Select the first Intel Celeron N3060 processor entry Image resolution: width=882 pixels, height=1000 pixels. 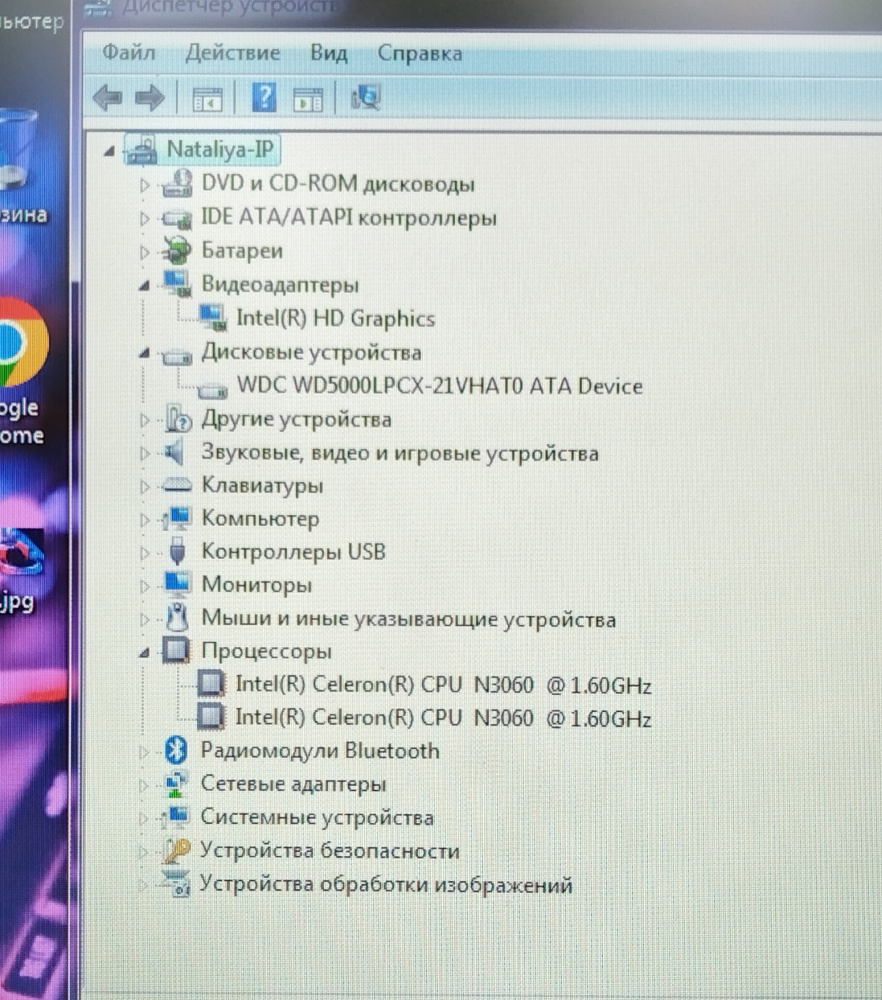(443, 686)
